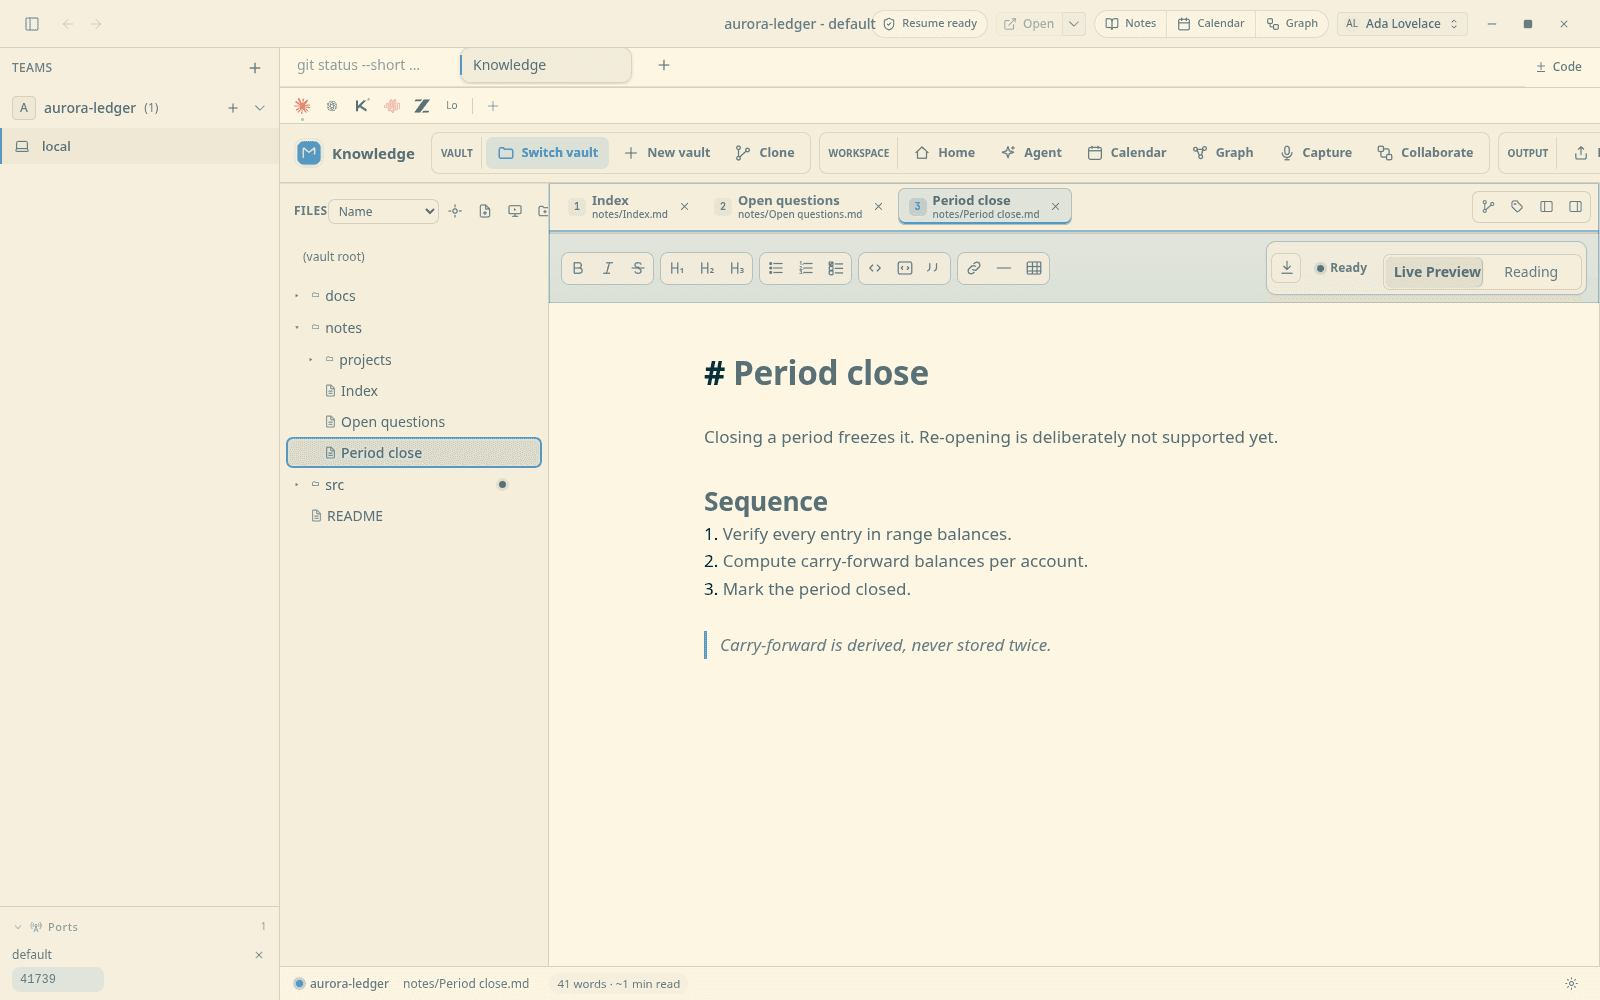This screenshot has width=1600, height=1000.
Task: Open the Collaborate view
Action: click(1425, 153)
